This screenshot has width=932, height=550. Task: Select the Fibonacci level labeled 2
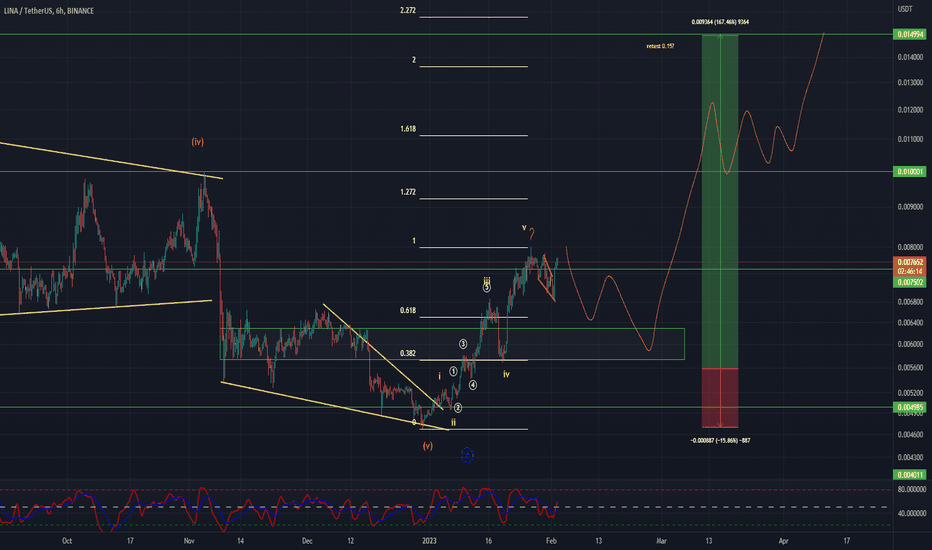pyautogui.click(x=414, y=60)
